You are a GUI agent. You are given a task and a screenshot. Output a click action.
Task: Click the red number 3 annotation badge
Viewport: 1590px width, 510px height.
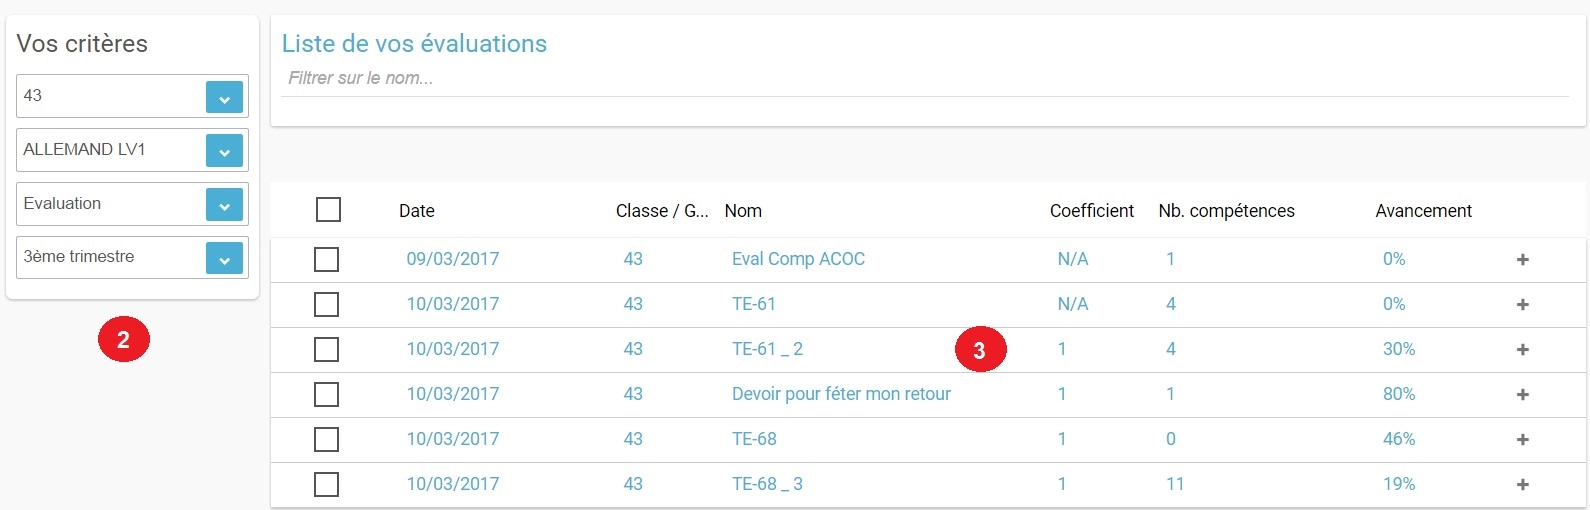(x=979, y=350)
